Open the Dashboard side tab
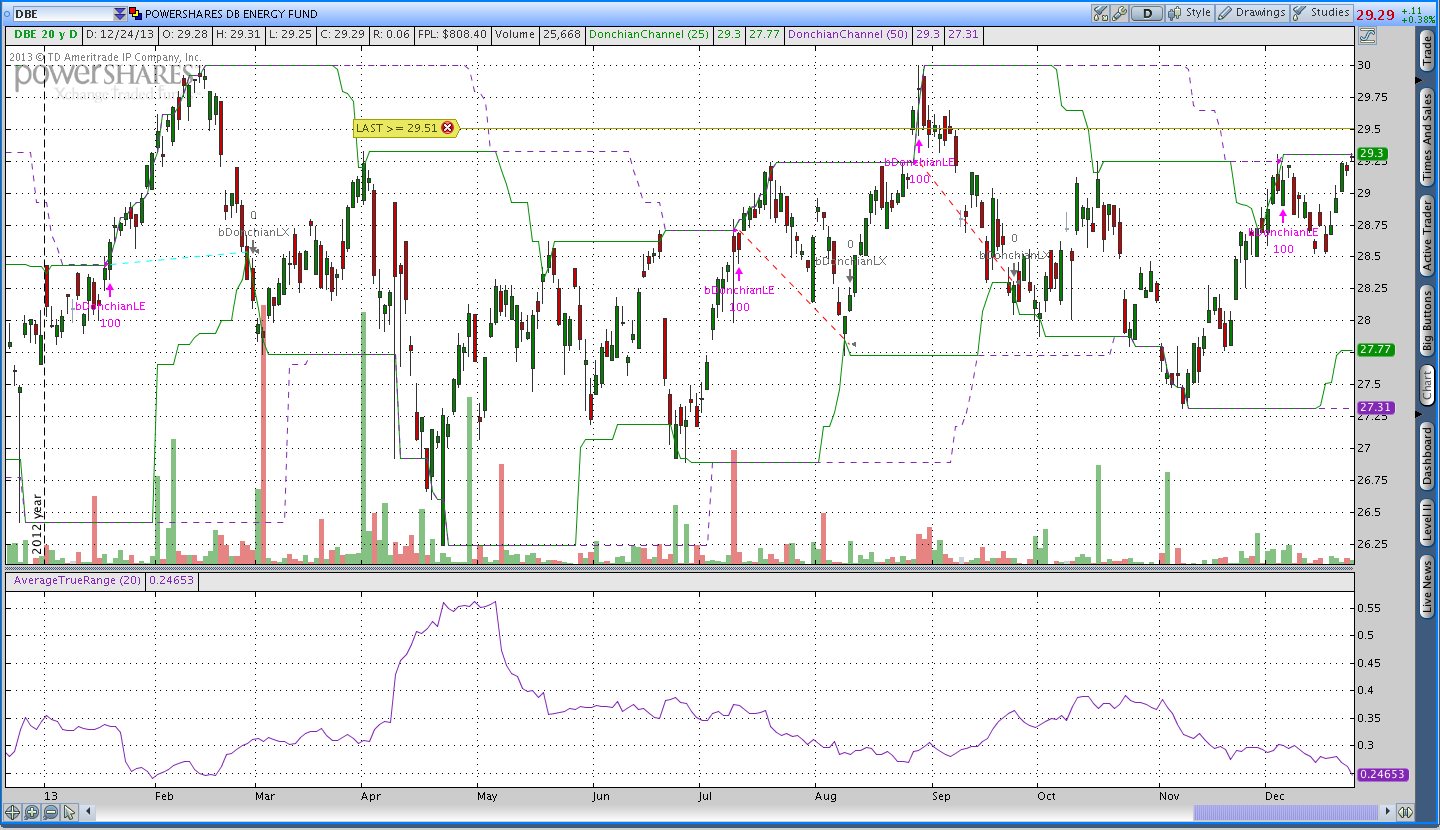 (1427, 456)
